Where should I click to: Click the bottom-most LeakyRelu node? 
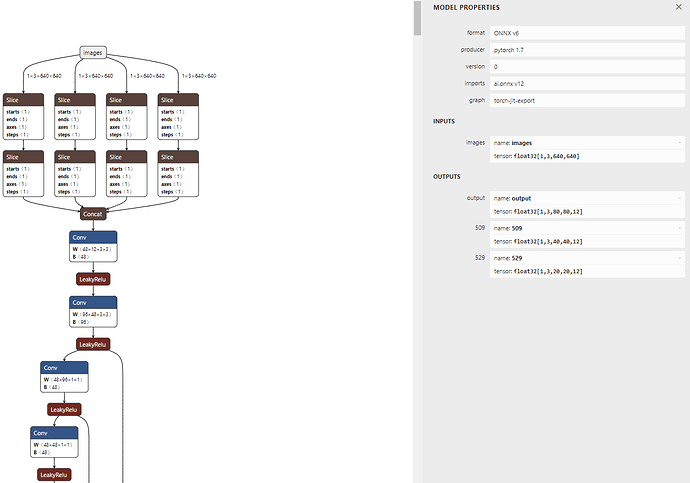[x=54, y=474]
